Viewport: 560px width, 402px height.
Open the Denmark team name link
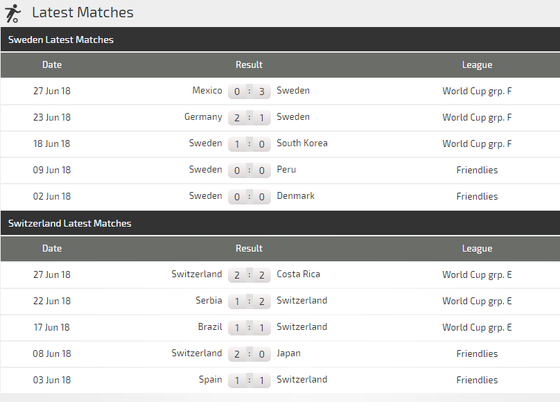pos(295,196)
